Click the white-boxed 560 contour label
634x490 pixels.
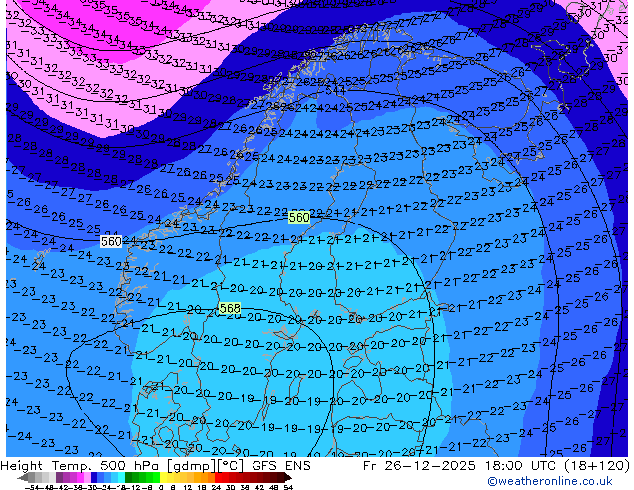pos(111,242)
